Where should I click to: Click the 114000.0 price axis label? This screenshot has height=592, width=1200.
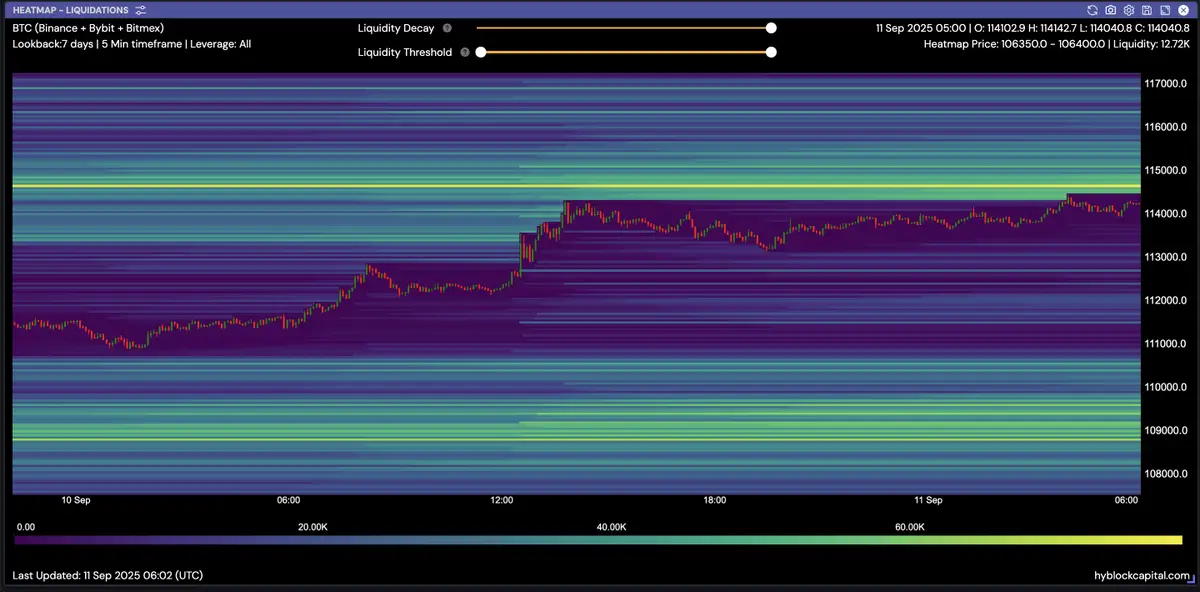click(1164, 214)
